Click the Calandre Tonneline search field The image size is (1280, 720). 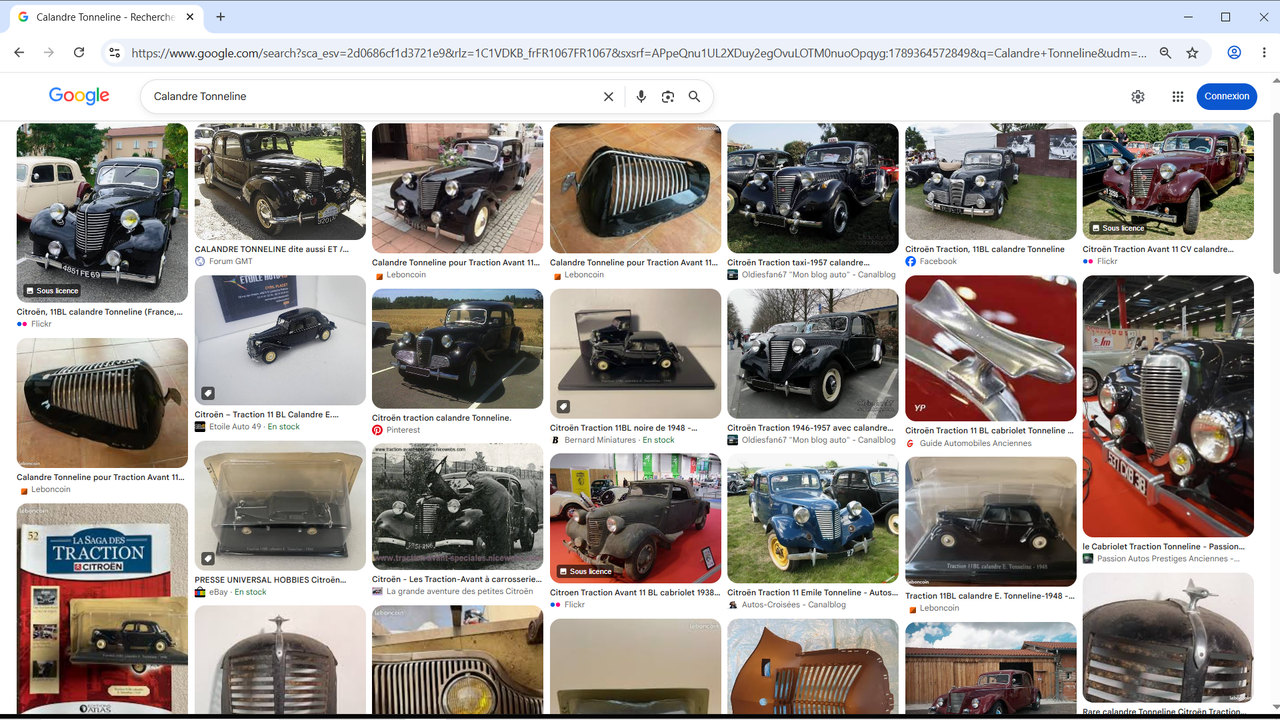(x=372, y=97)
